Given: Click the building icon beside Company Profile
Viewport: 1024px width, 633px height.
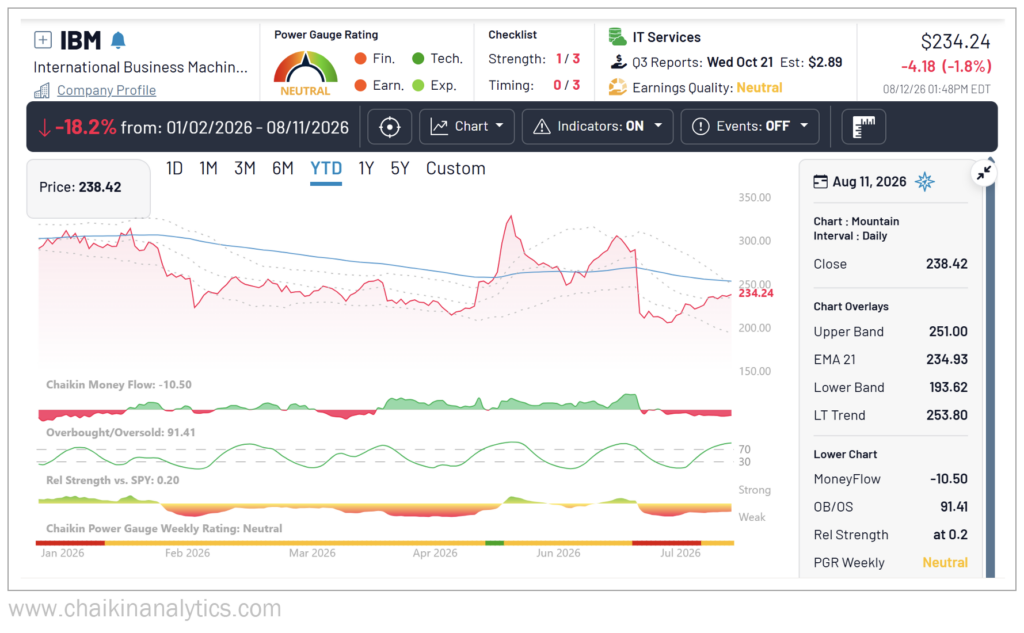Looking at the screenshot, I should click(42, 90).
